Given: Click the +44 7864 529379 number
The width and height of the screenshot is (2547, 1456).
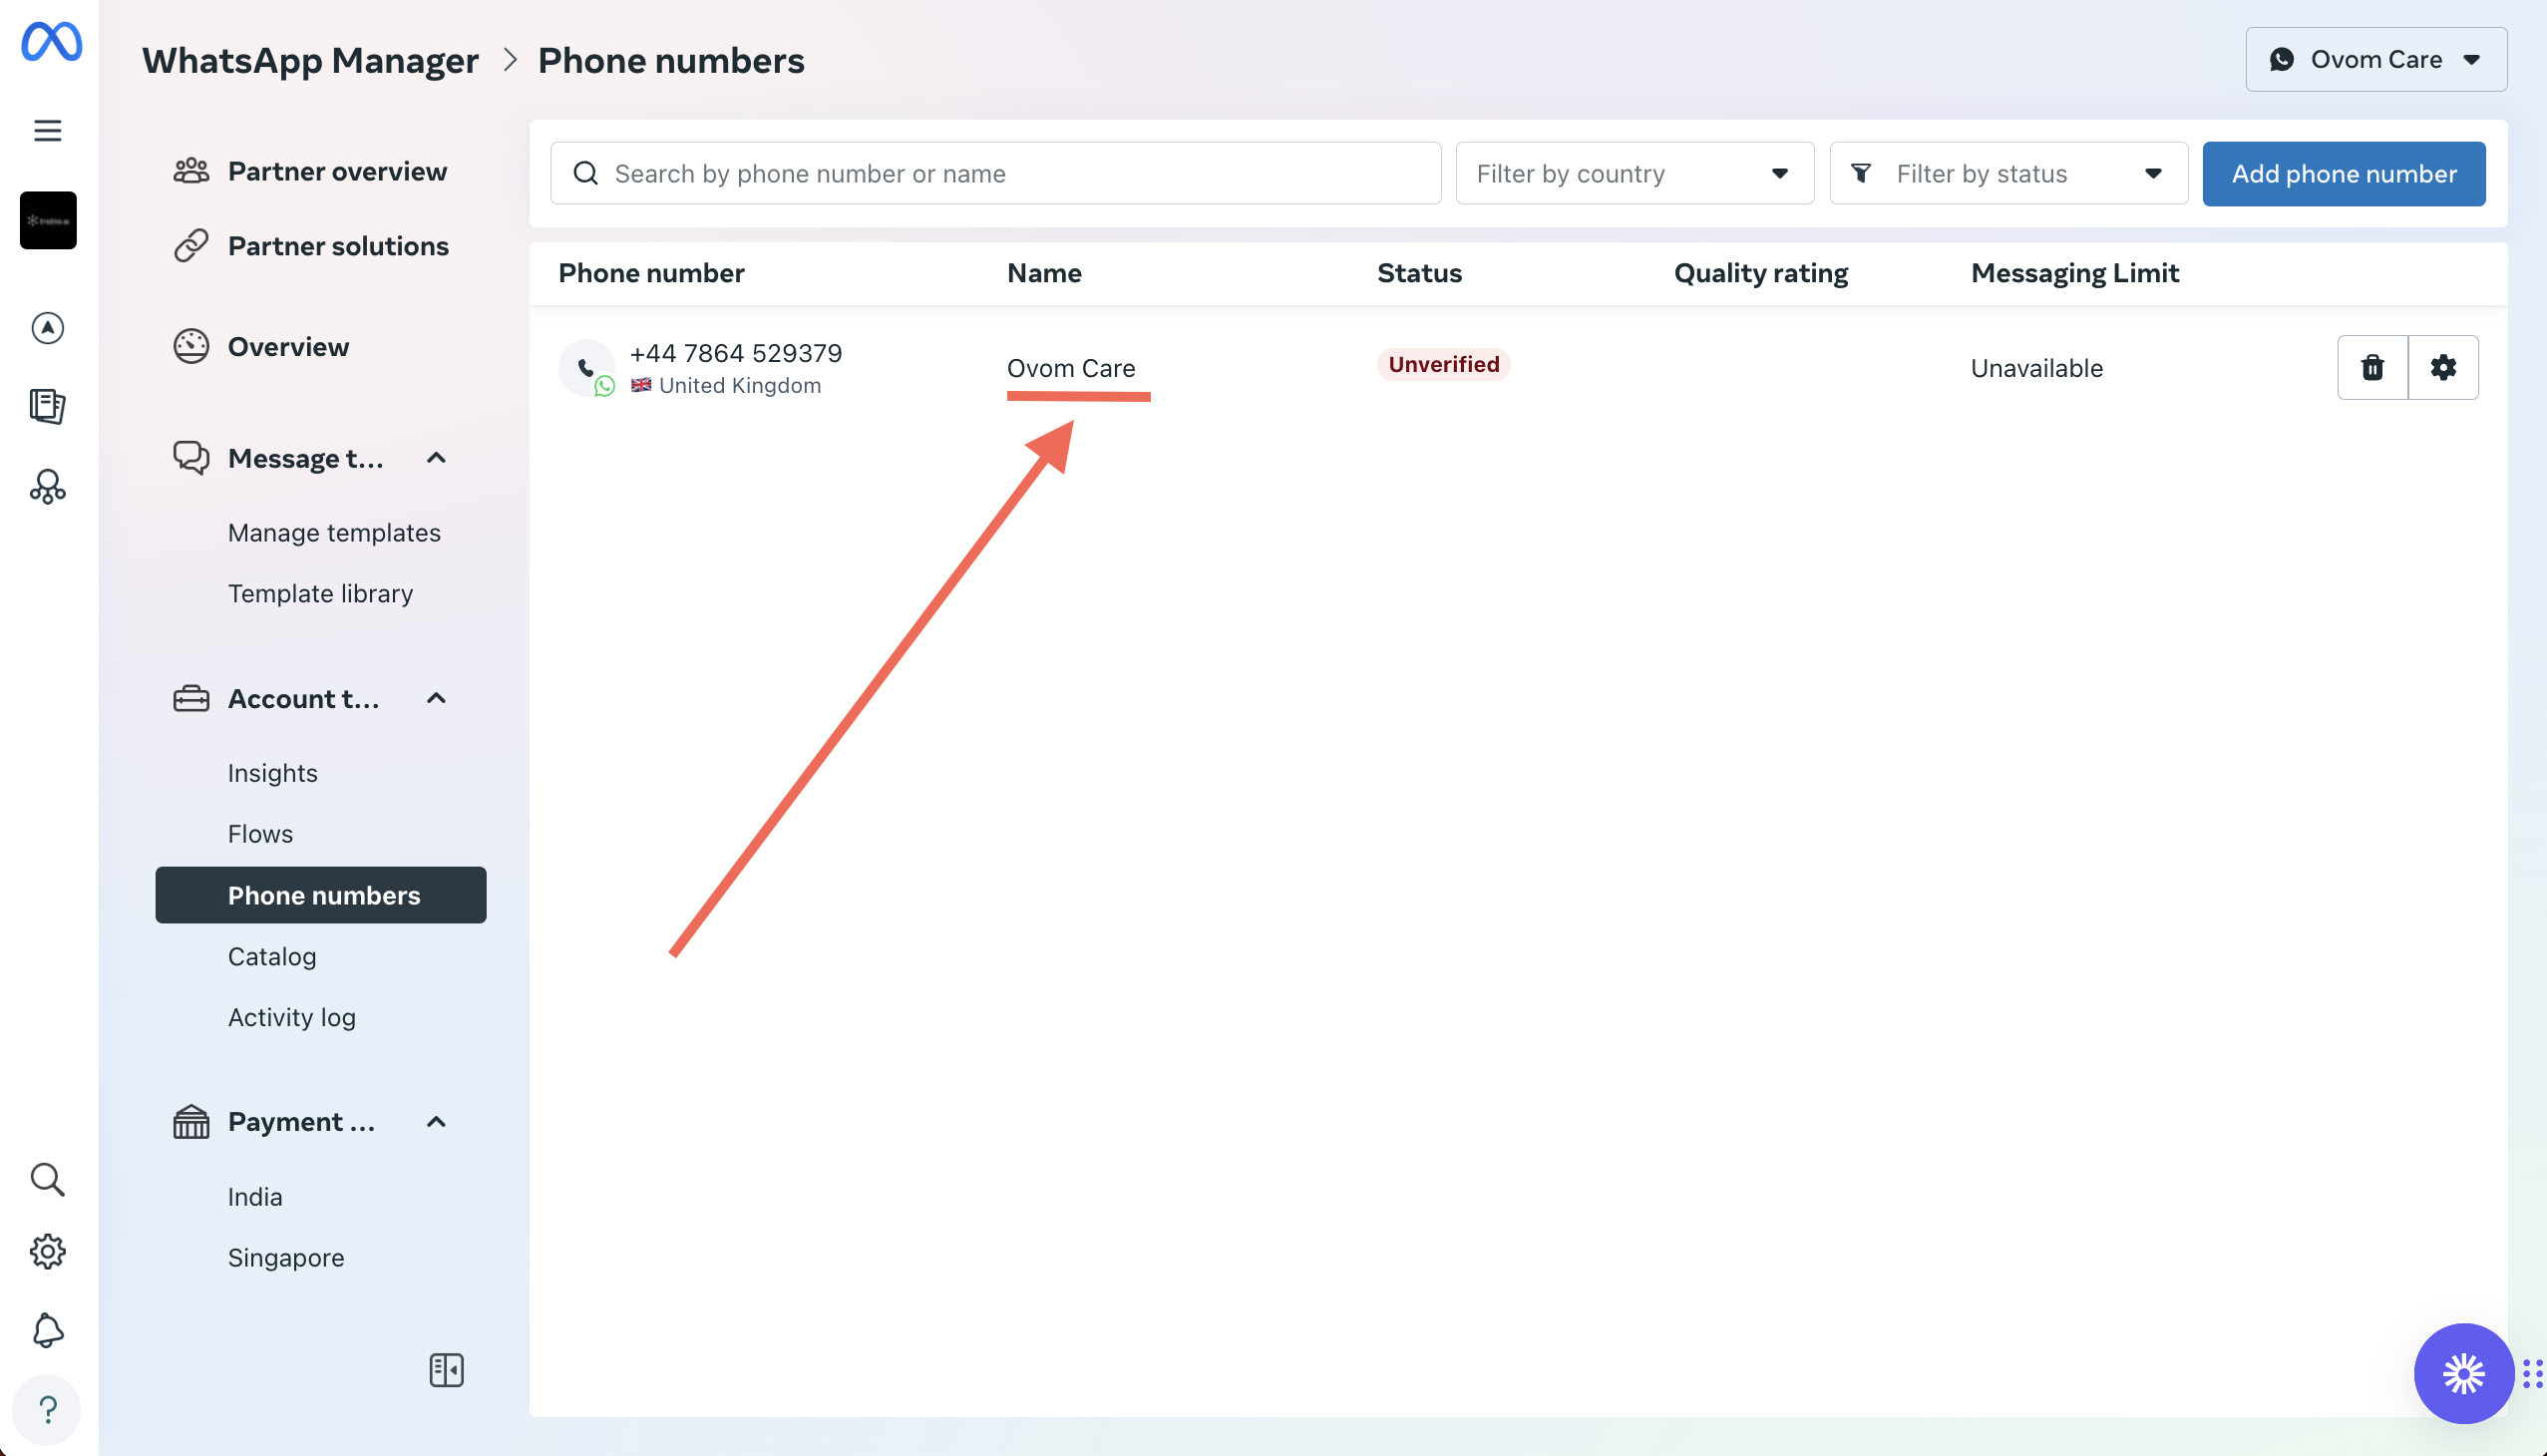Looking at the screenshot, I should (735, 353).
